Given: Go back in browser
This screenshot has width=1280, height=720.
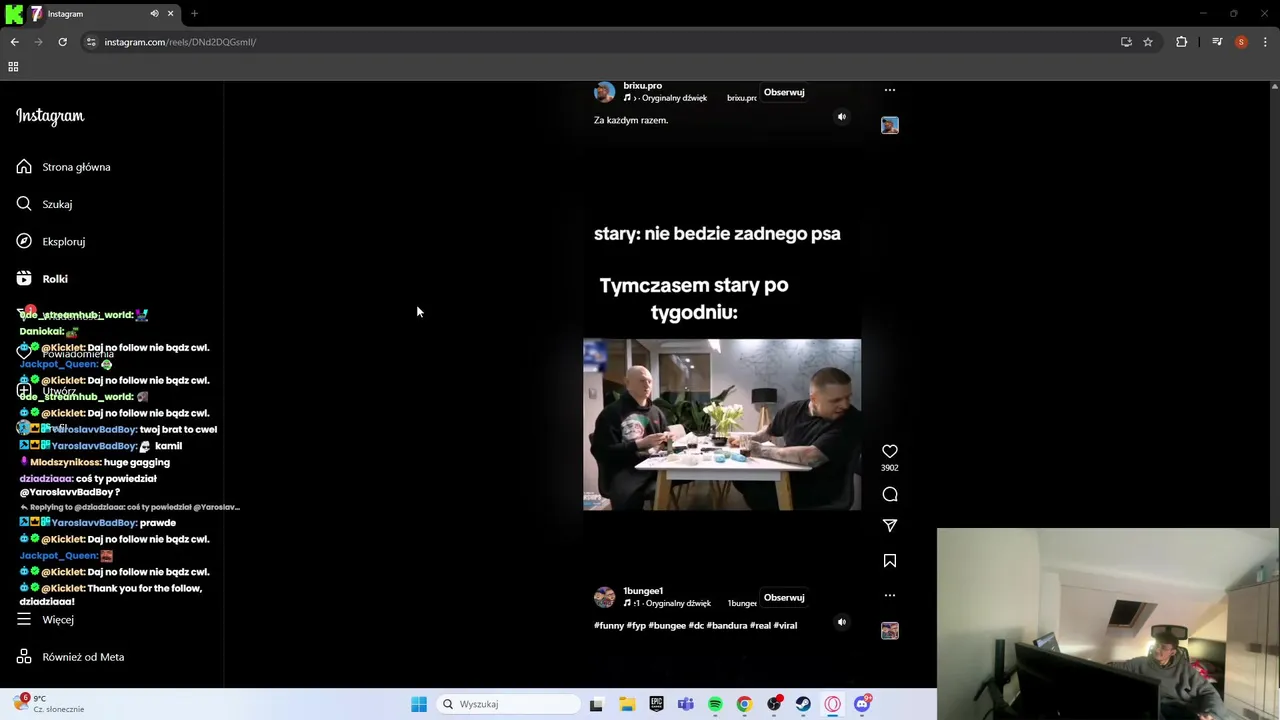Looking at the screenshot, I should [15, 42].
